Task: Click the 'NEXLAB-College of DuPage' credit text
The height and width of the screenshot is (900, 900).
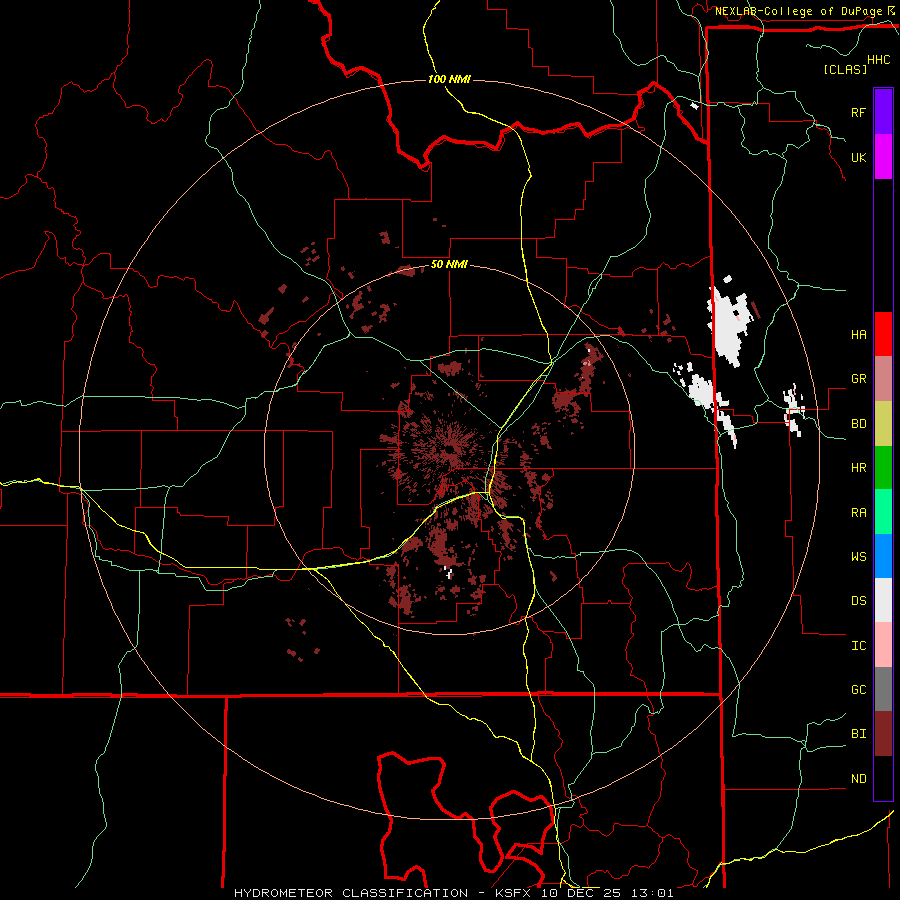Action: pos(799,11)
